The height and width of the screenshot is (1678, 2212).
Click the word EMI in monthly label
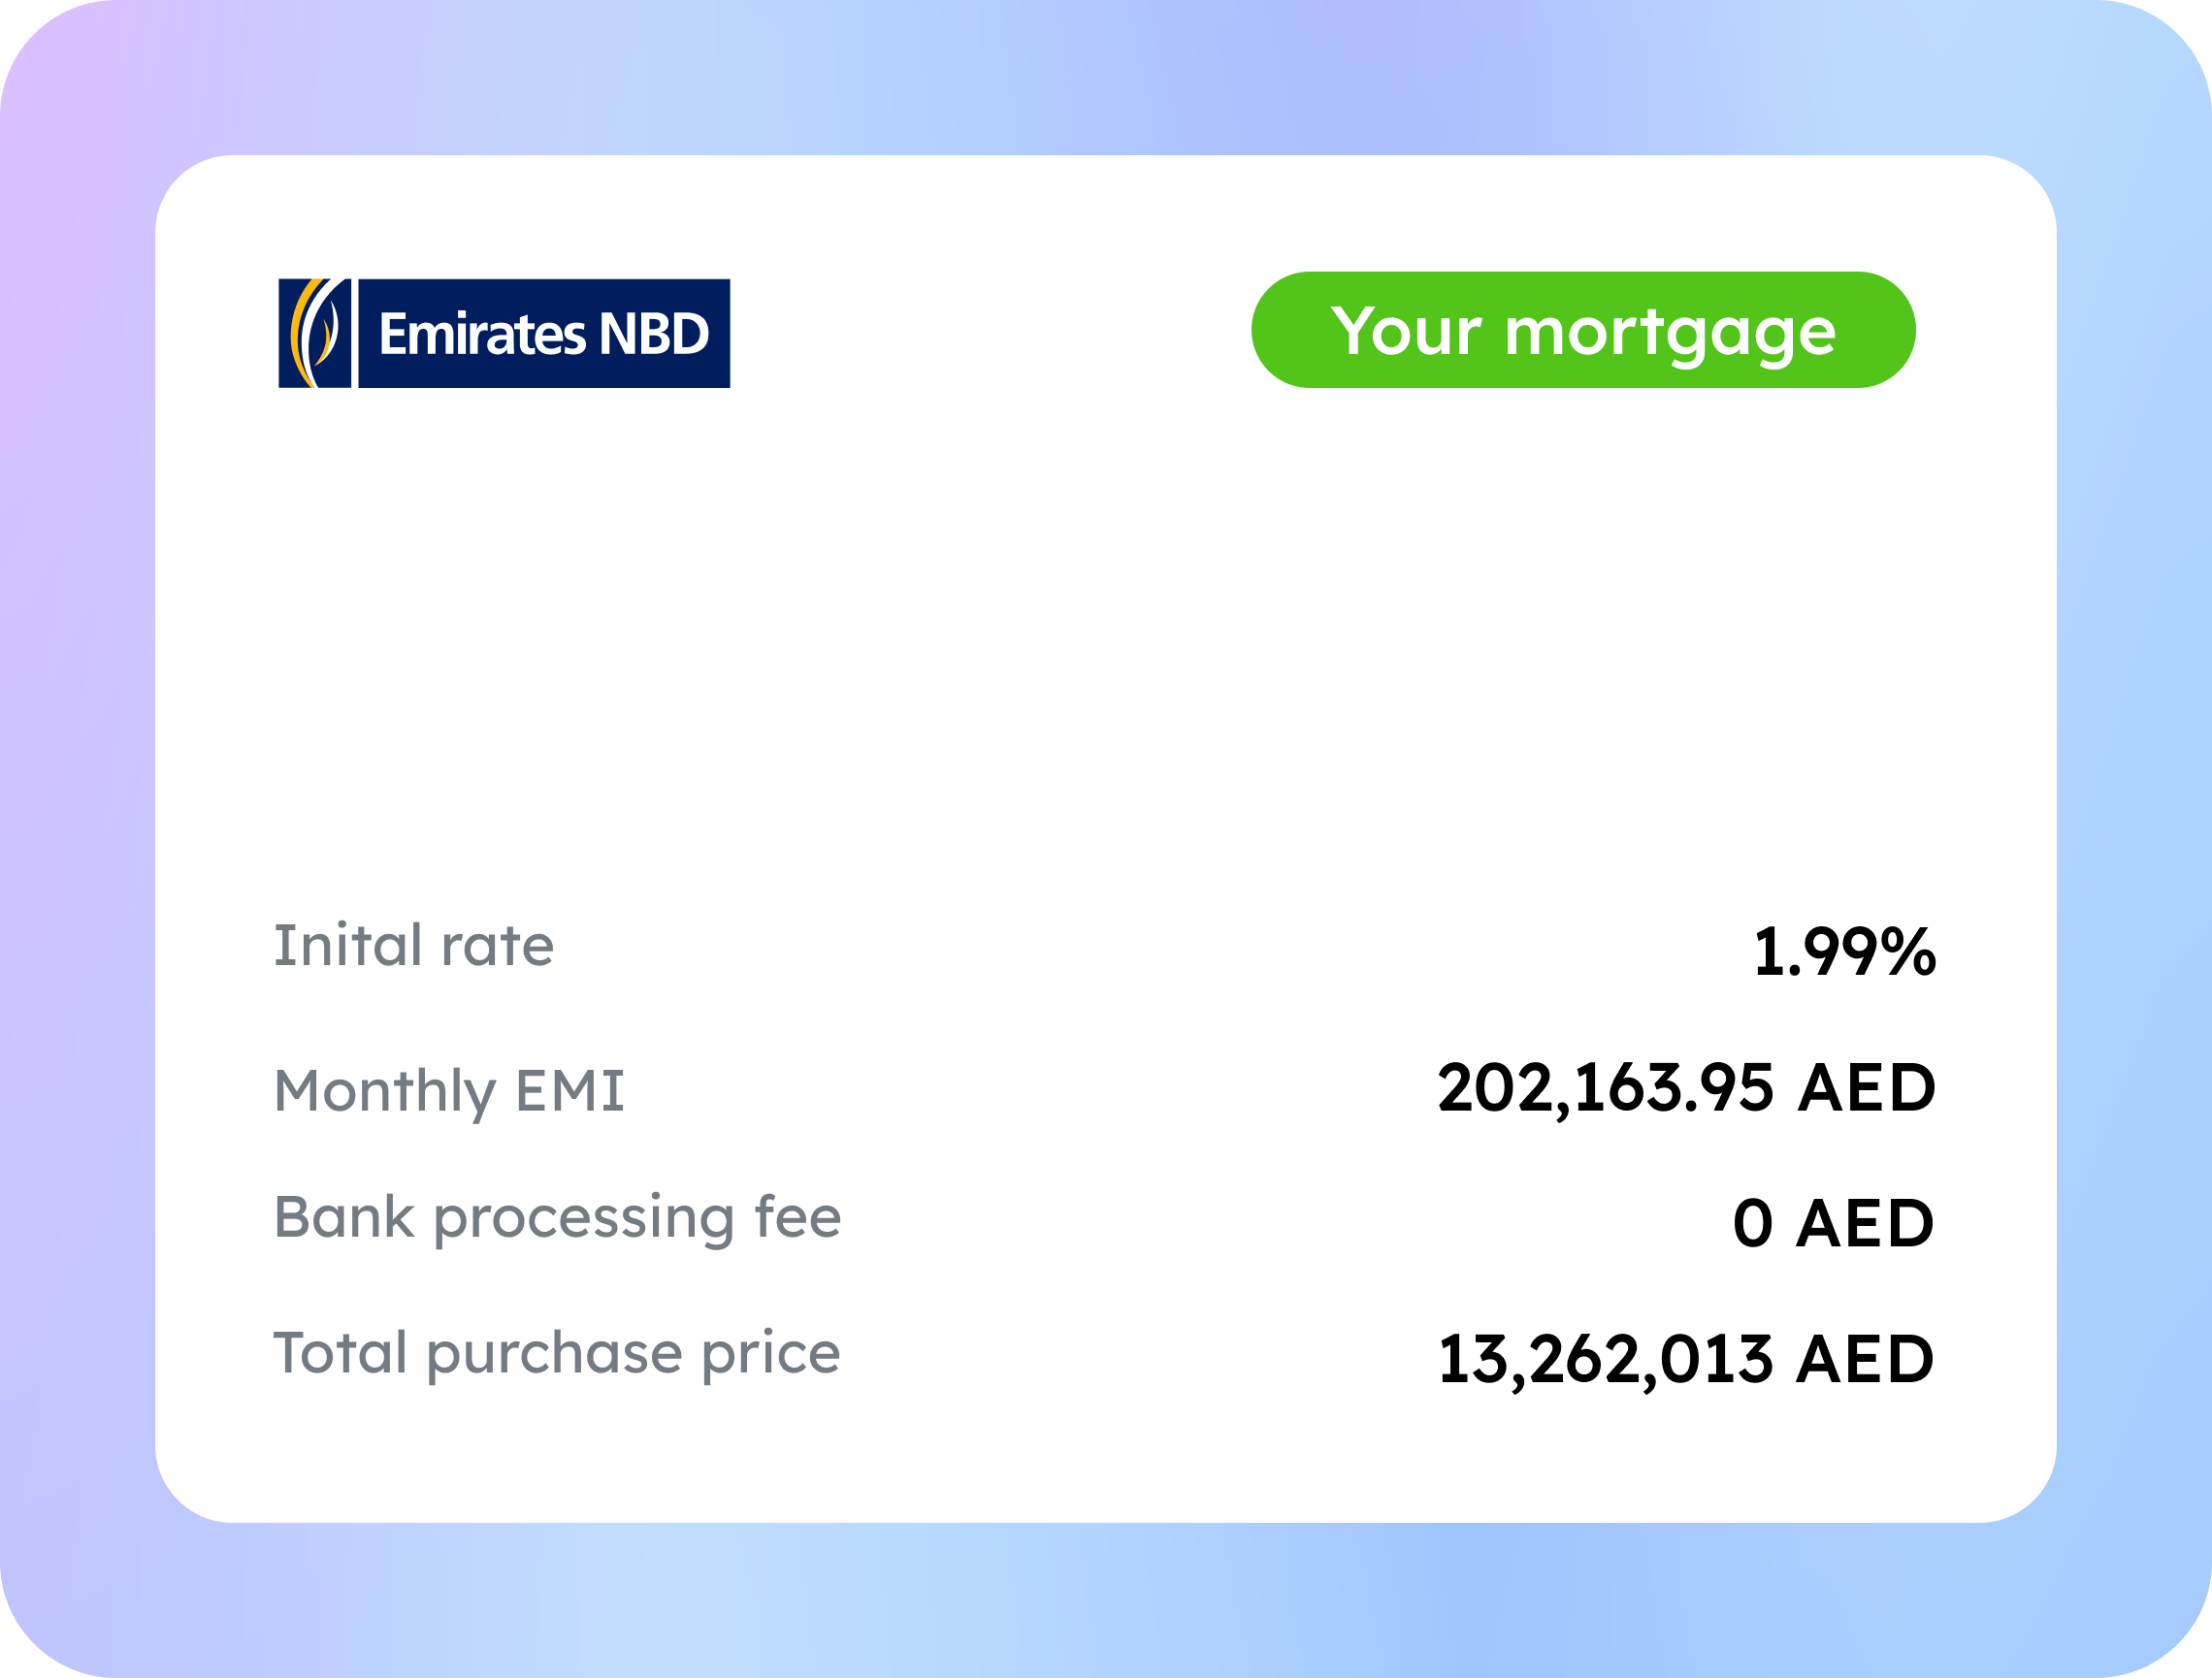[570, 1090]
